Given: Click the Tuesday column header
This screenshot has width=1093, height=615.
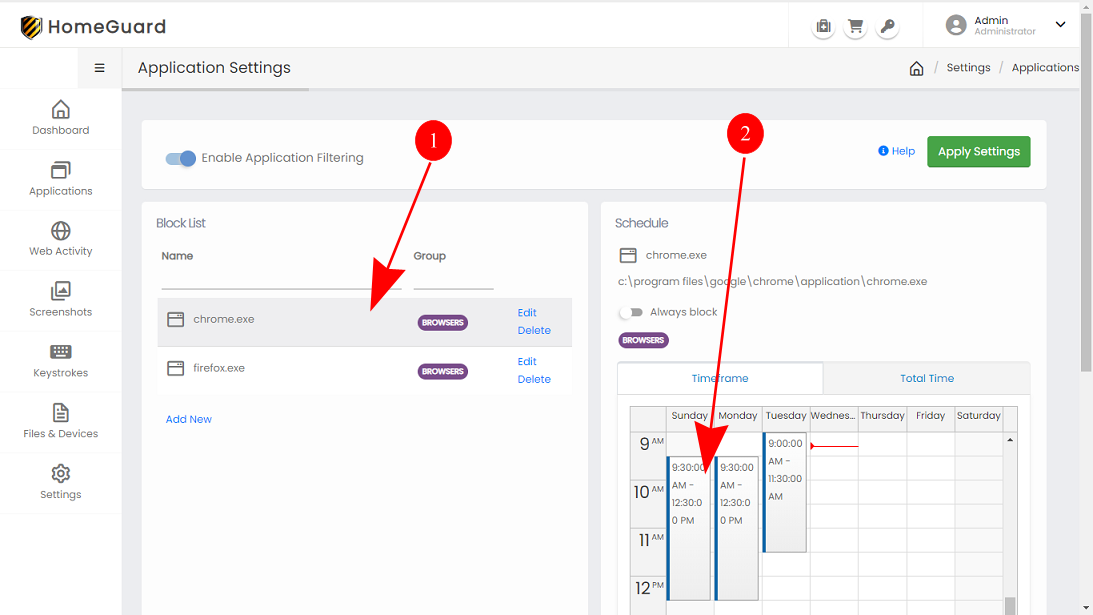Looking at the screenshot, I should click(786, 416).
